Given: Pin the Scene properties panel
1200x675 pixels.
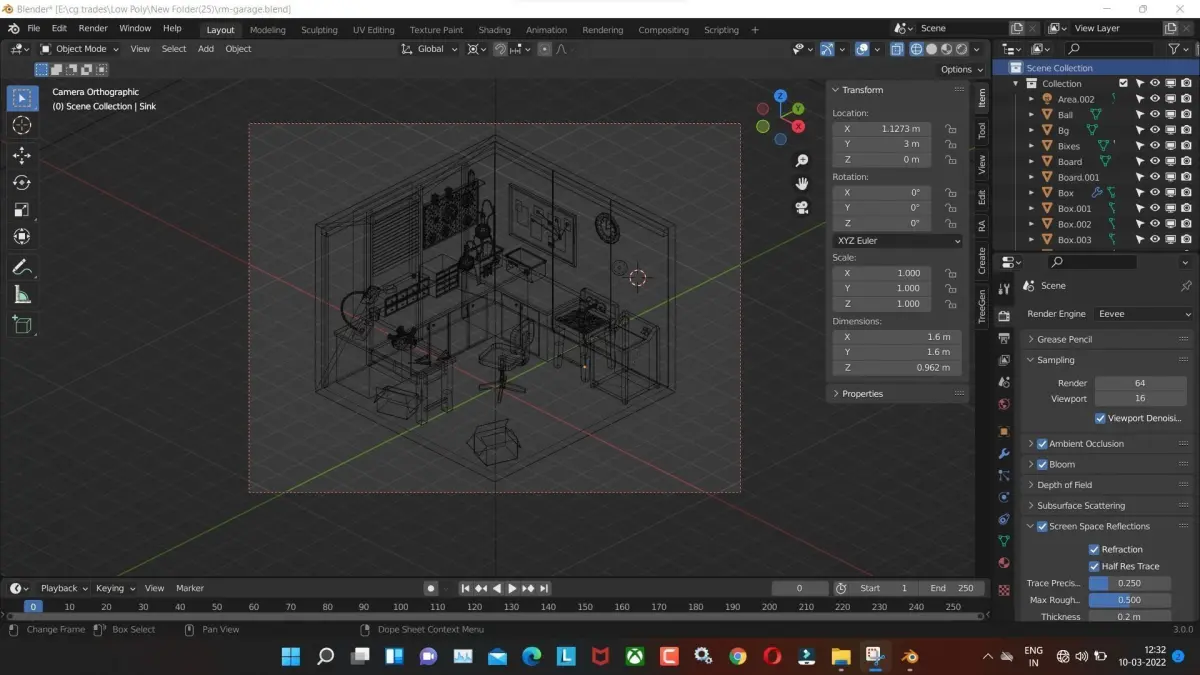Looking at the screenshot, I should pyautogui.click(x=1186, y=286).
